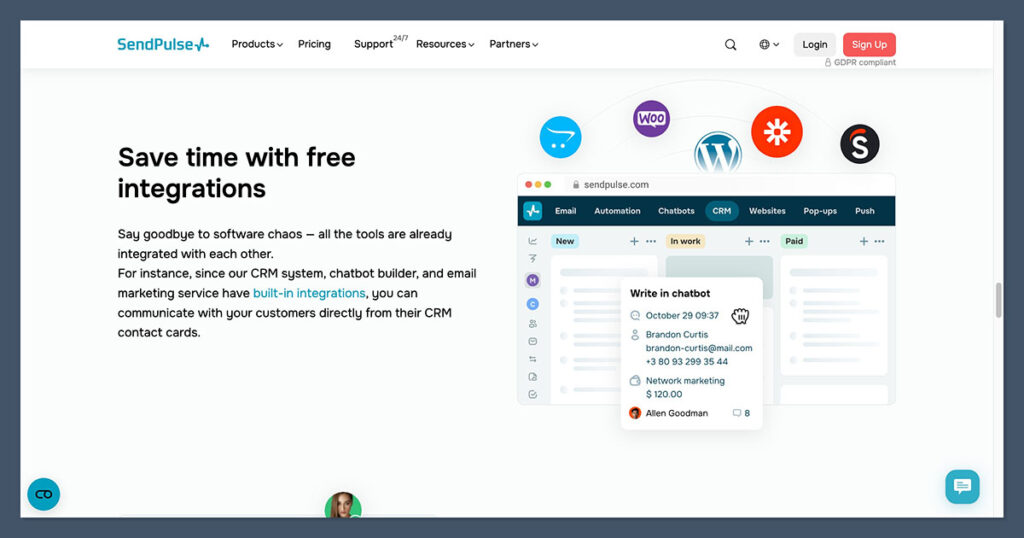The width and height of the screenshot is (1024, 538).
Task: Click the OpenCart shopping cart icon
Action: 560,137
